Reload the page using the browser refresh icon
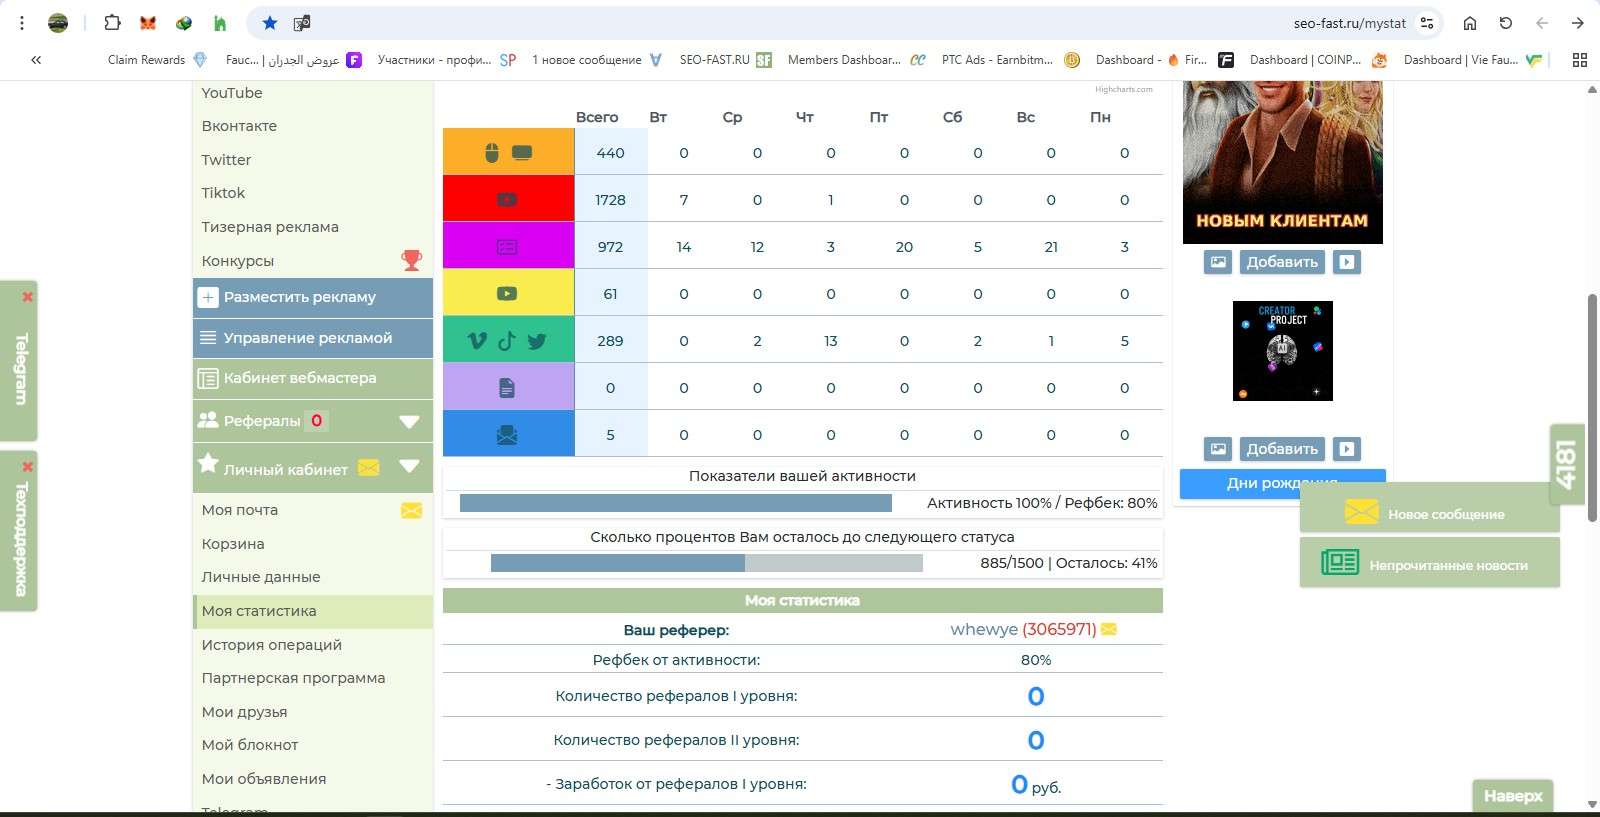 (1505, 23)
